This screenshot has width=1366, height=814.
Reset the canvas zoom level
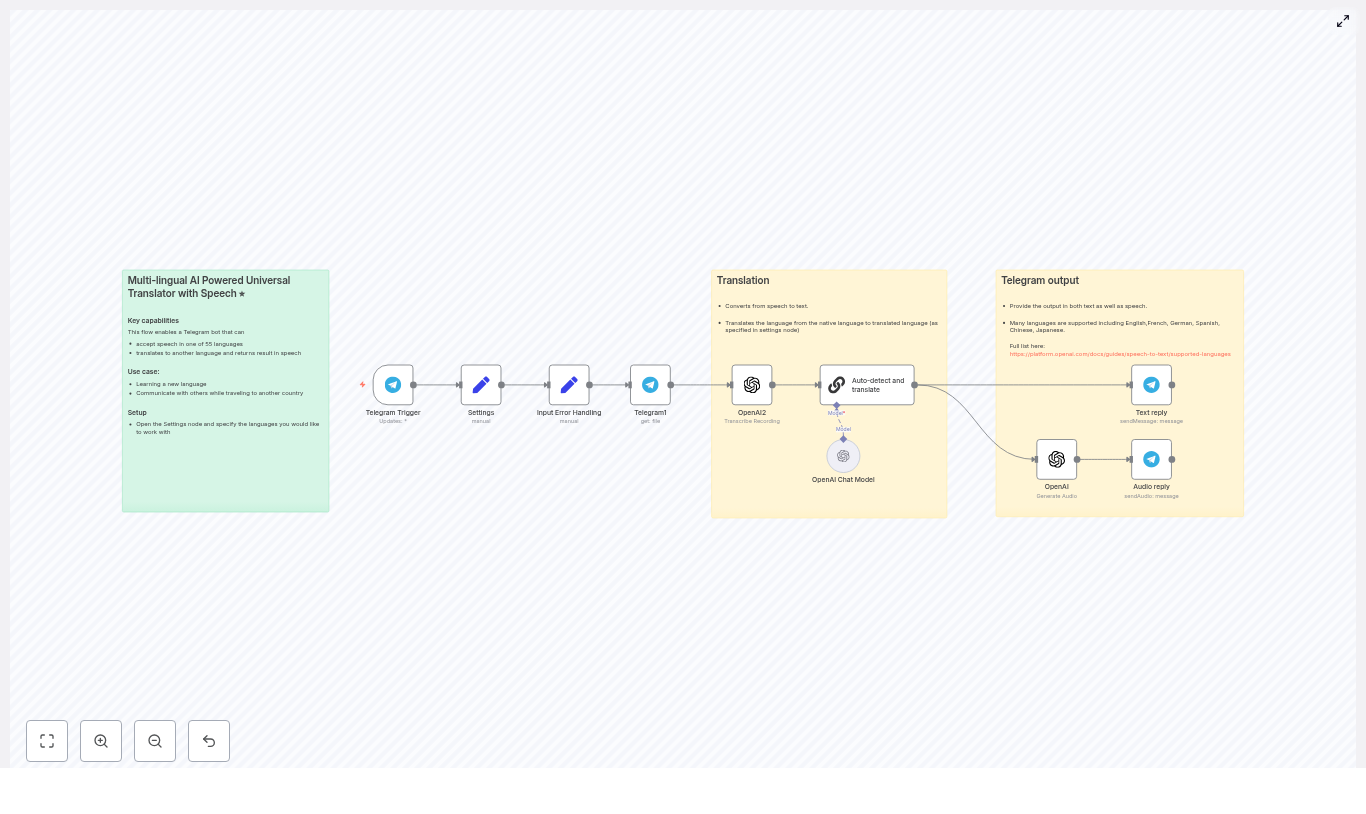point(209,741)
